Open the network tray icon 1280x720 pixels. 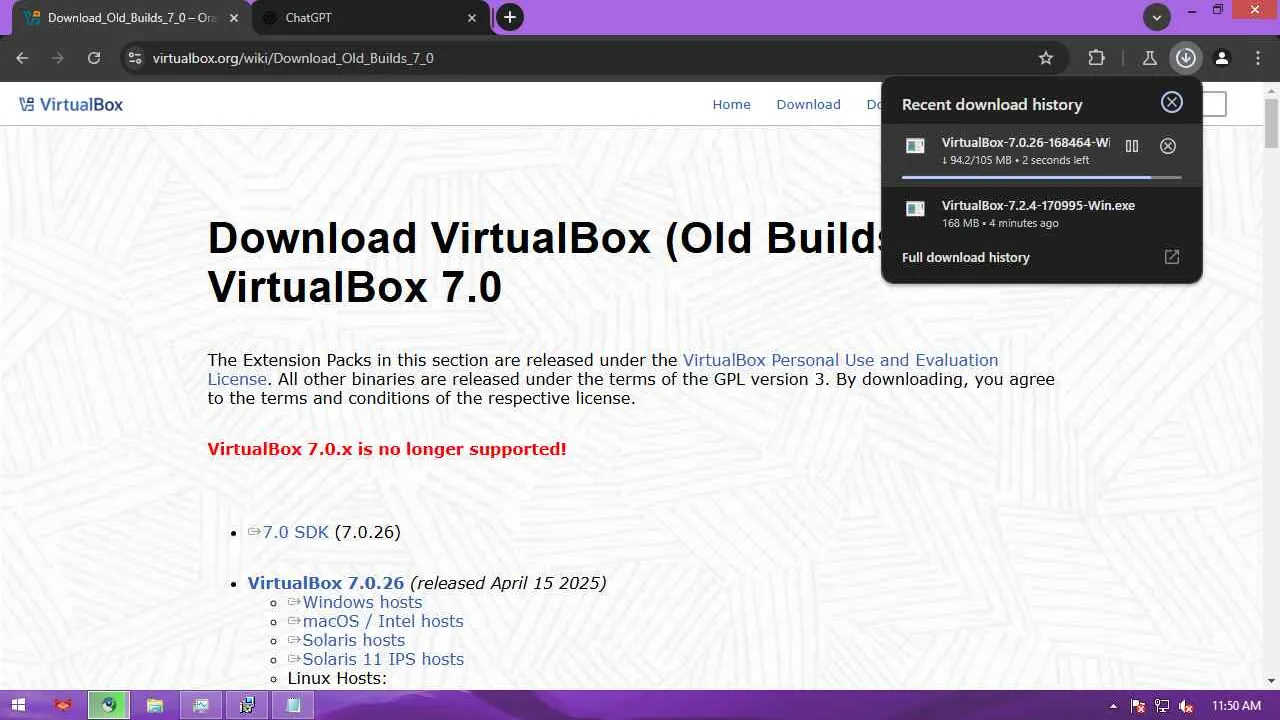tap(1162, 706)
